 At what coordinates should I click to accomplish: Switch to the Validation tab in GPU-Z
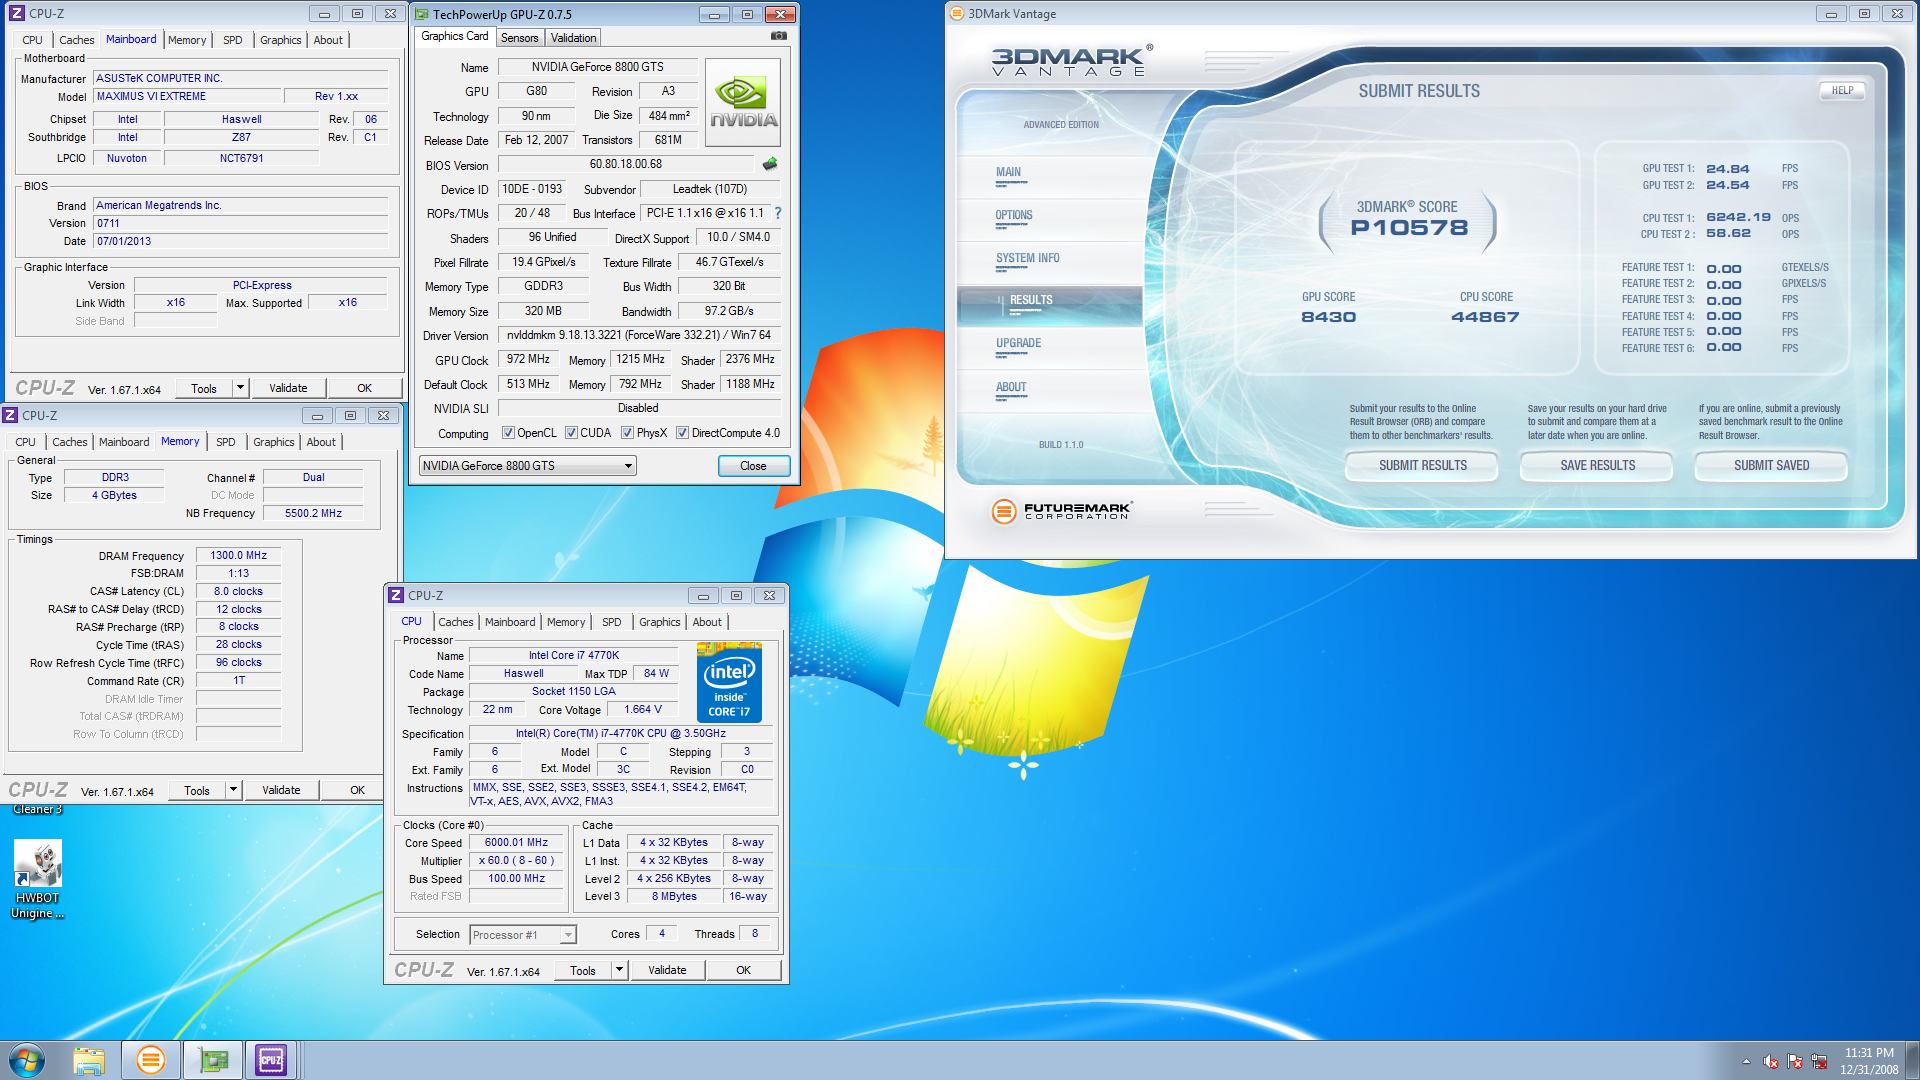pos(573,38)
